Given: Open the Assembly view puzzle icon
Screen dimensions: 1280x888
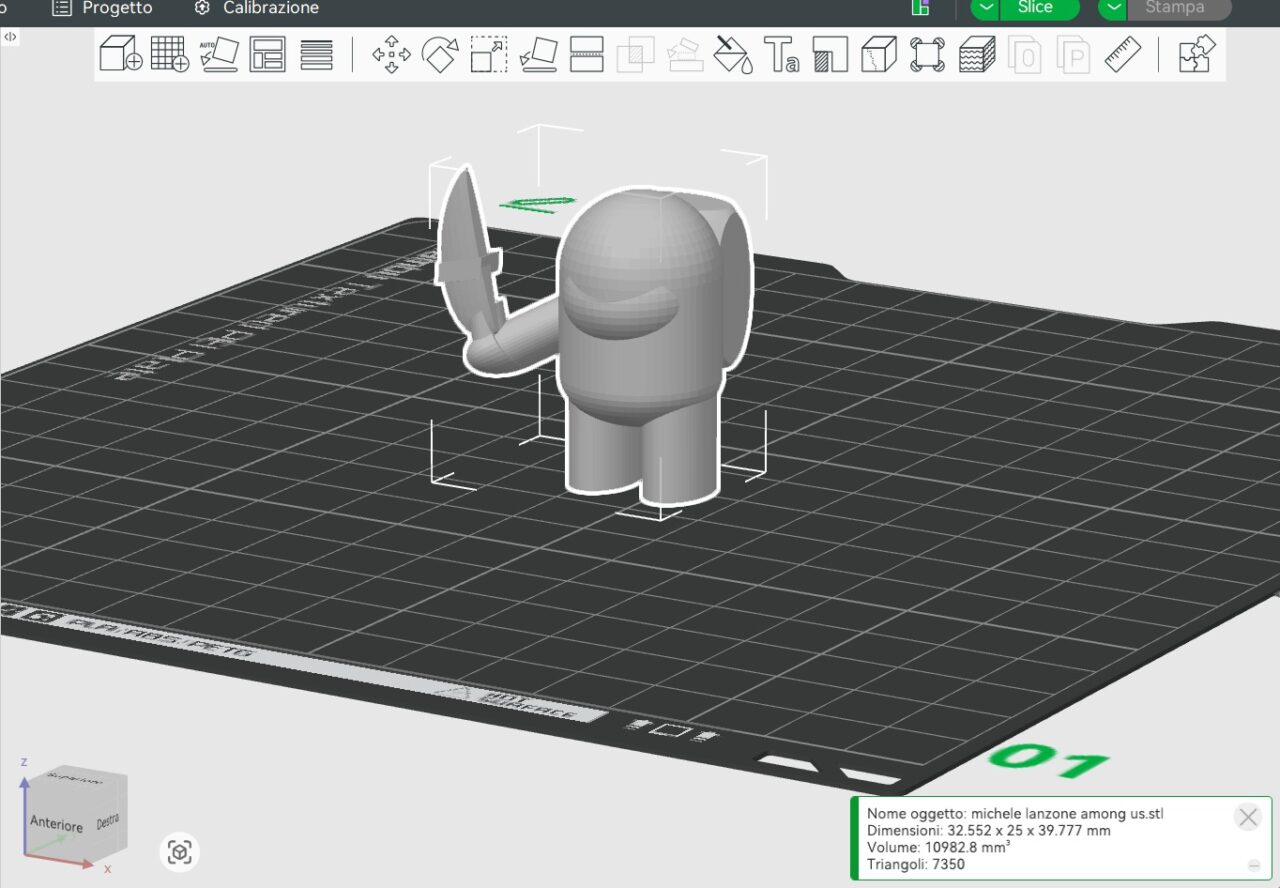Looking at the screenshot, I should [x=1196, y=54].
